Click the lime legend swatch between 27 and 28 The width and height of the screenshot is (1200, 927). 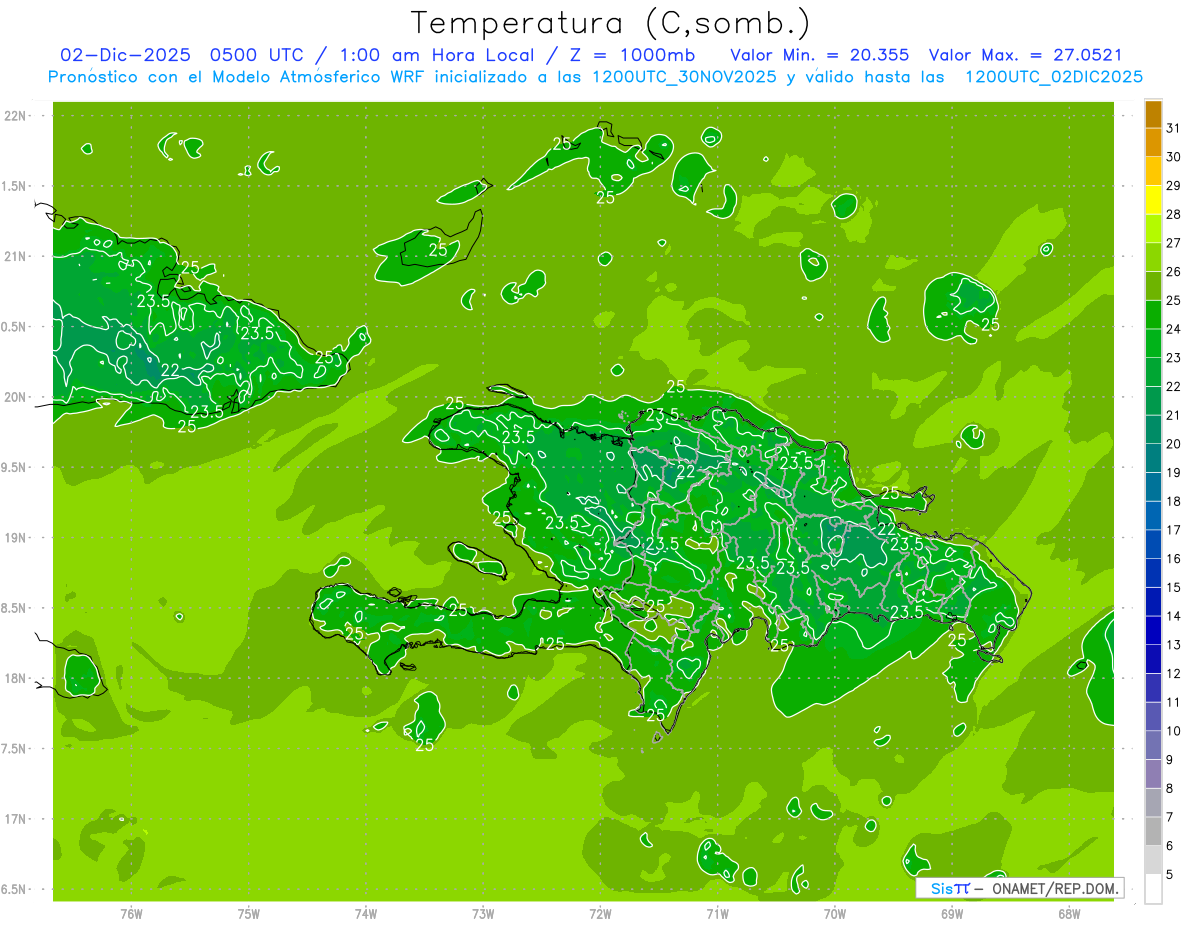[x=1153, y=228]
